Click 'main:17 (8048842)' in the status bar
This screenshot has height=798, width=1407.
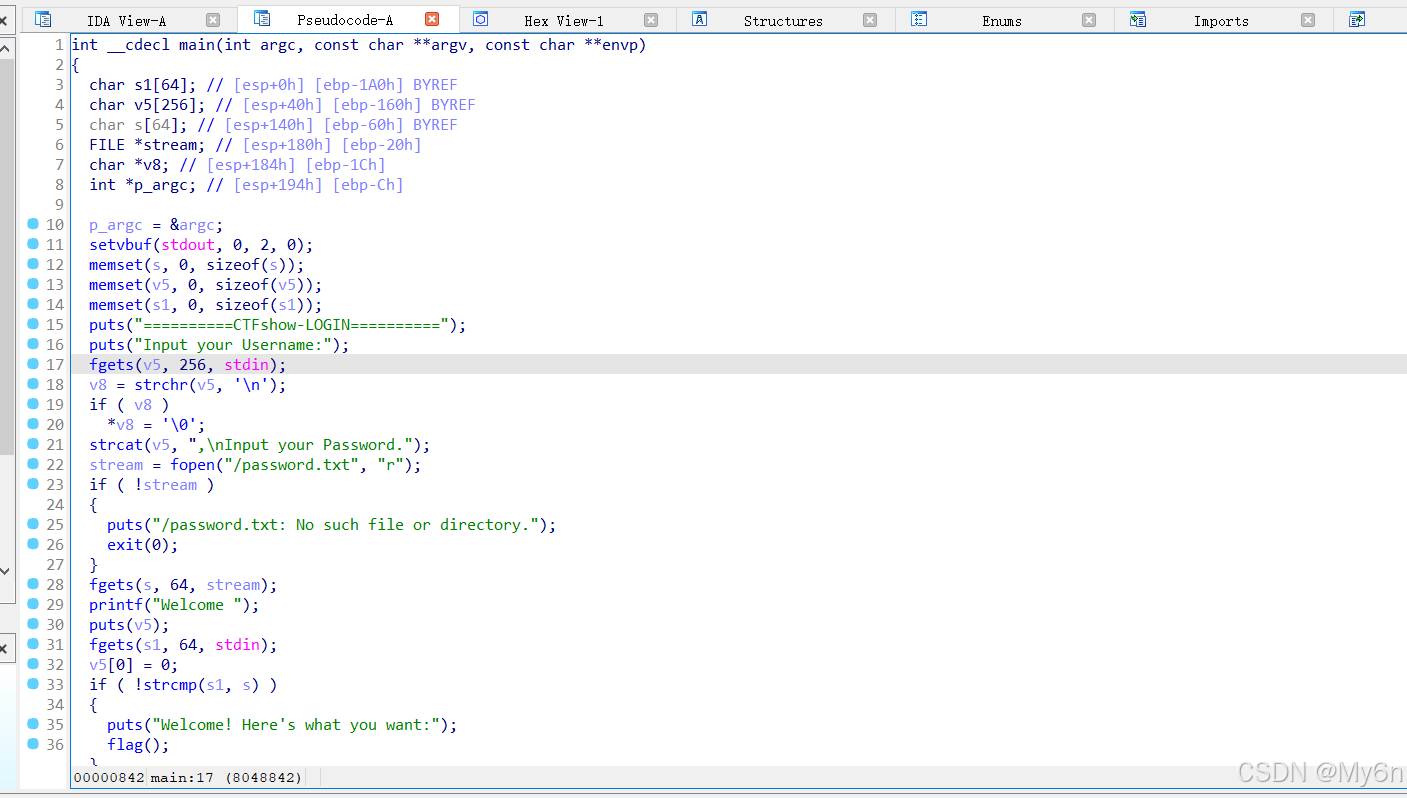click(226, 777)
